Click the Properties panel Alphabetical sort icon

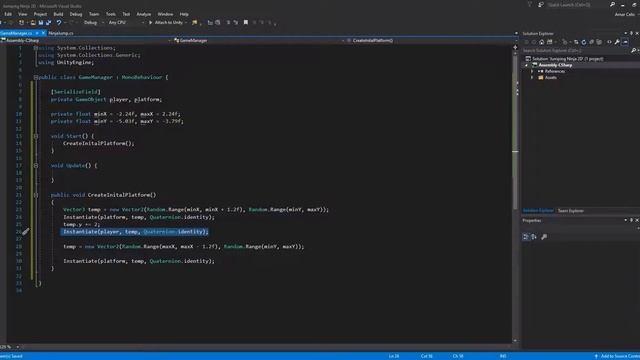click(x=534, y=237)
